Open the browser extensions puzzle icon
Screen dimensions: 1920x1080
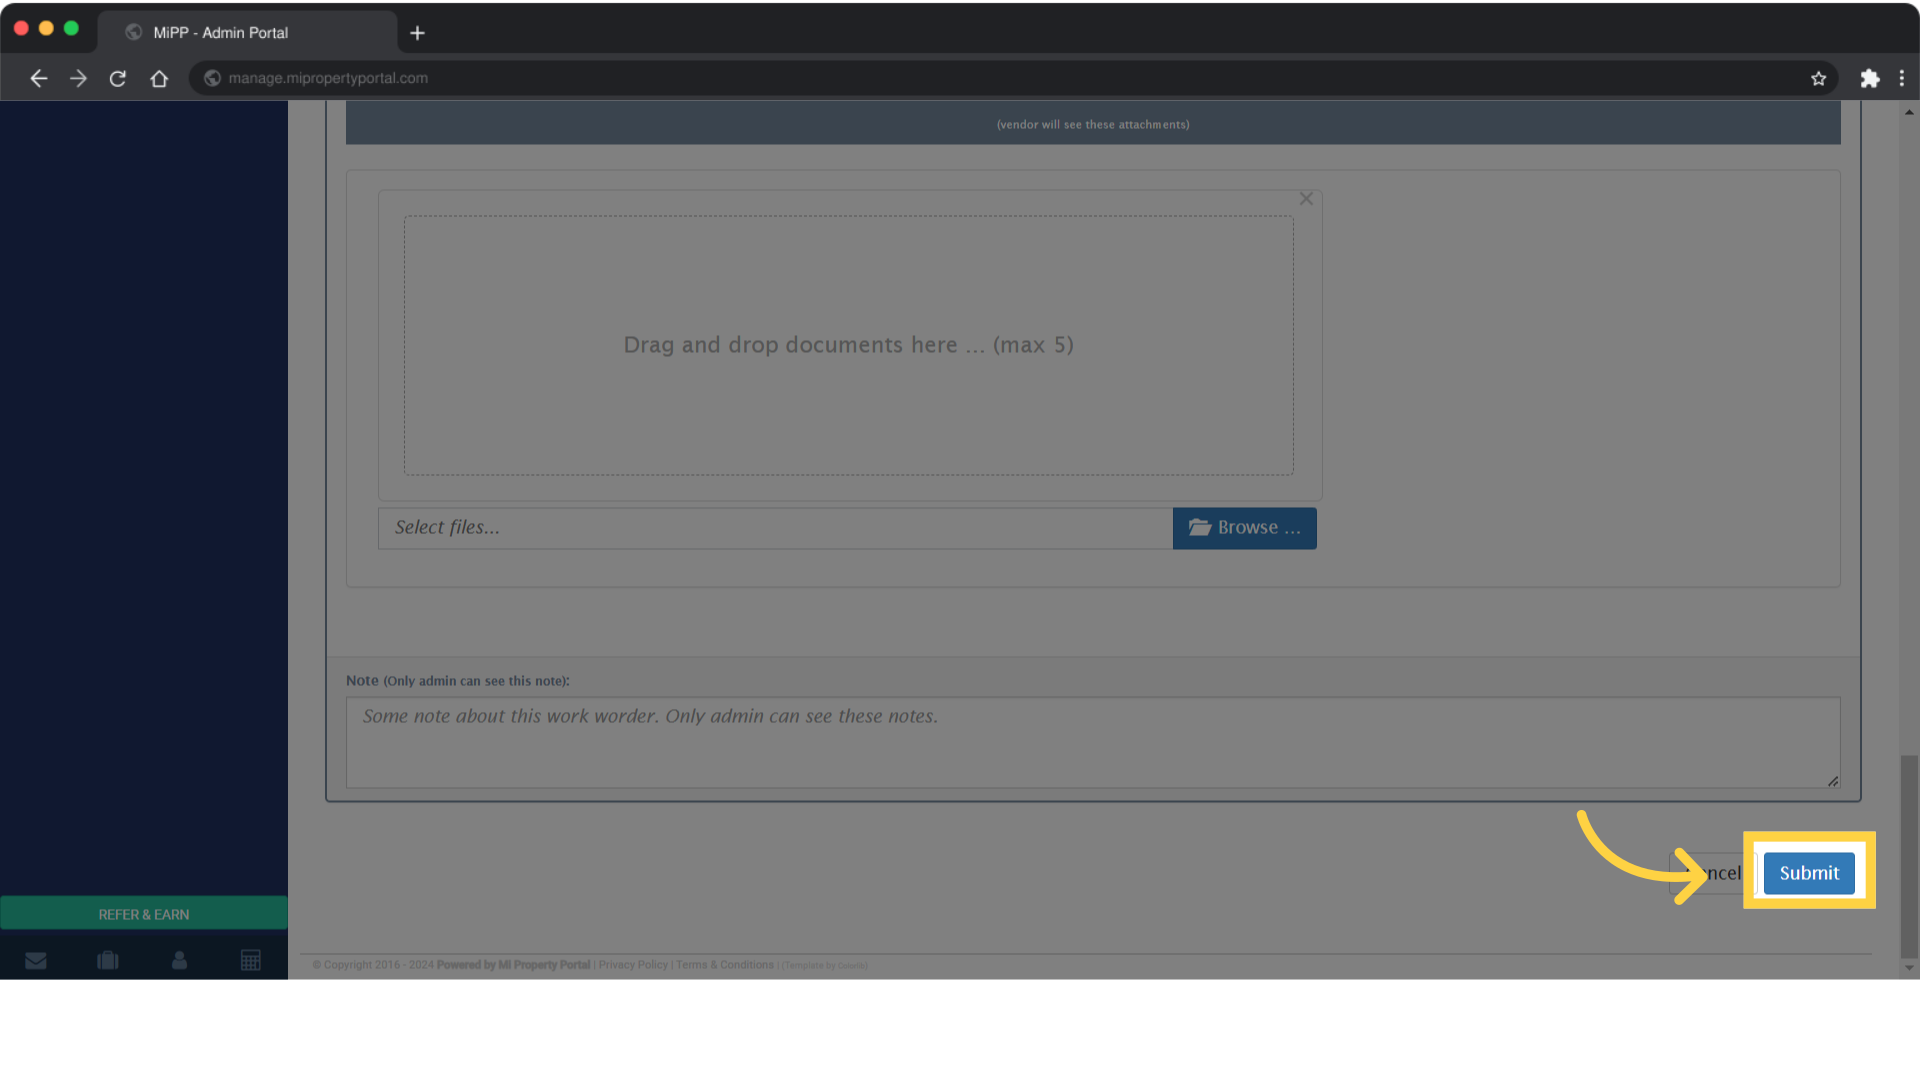(x=1869, y=78)
